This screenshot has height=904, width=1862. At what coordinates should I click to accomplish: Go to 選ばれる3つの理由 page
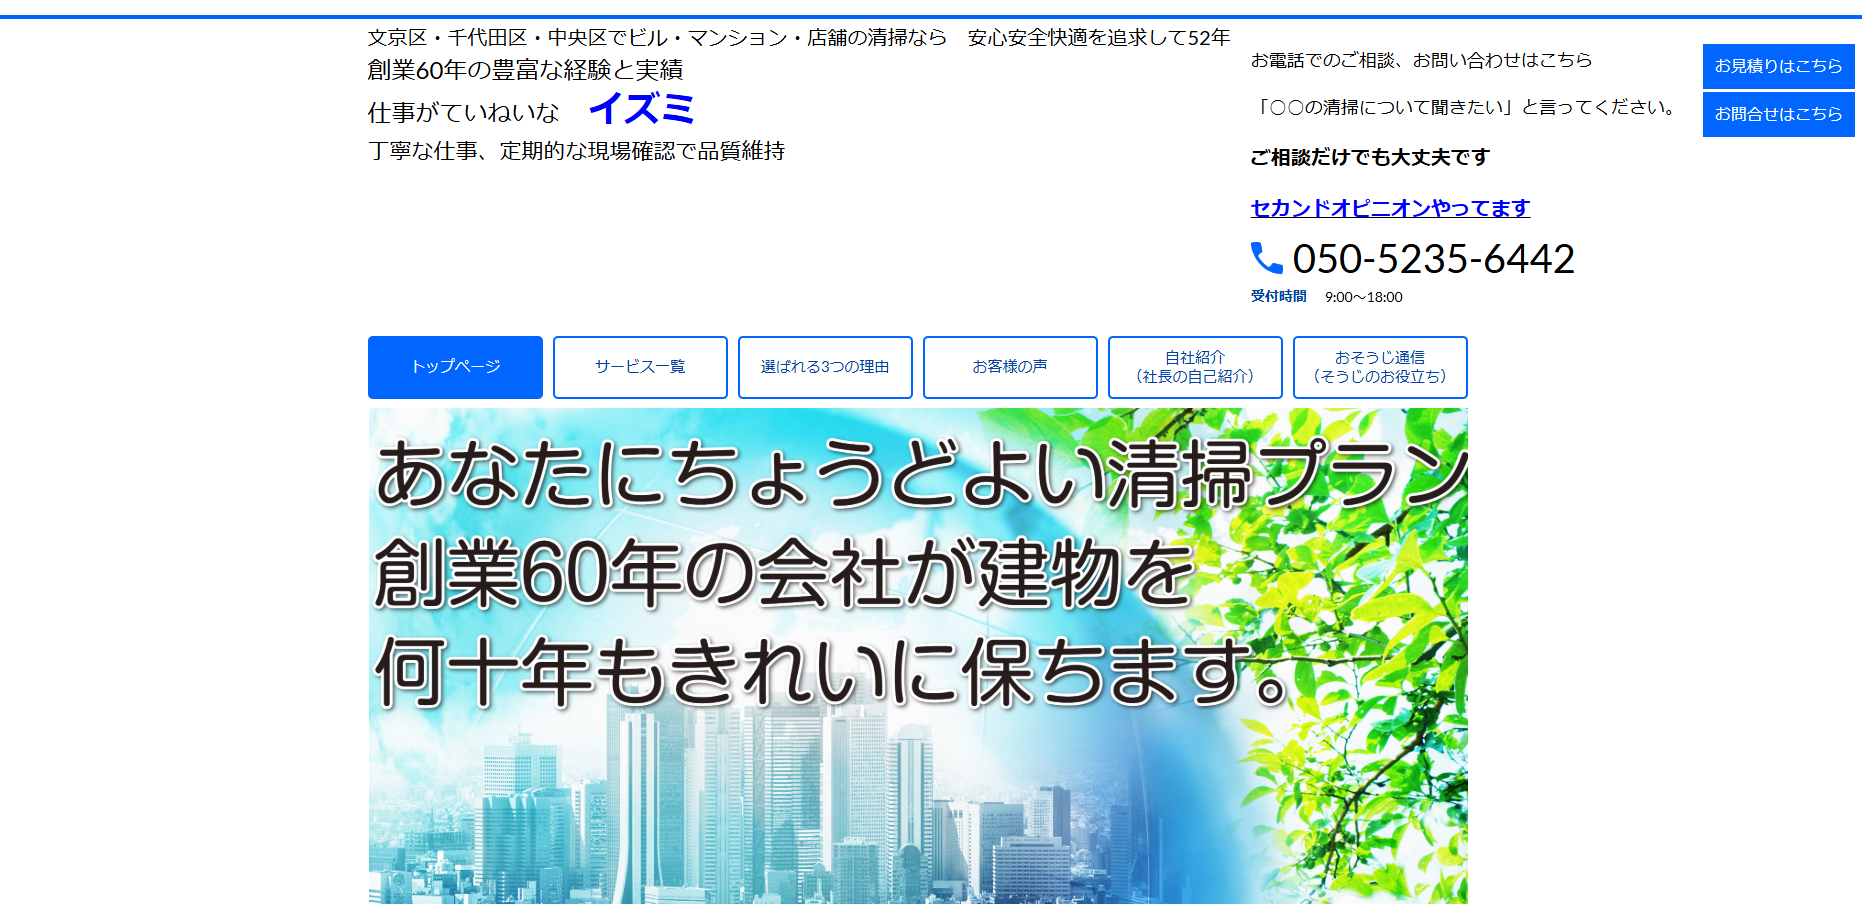coord(825,367)
